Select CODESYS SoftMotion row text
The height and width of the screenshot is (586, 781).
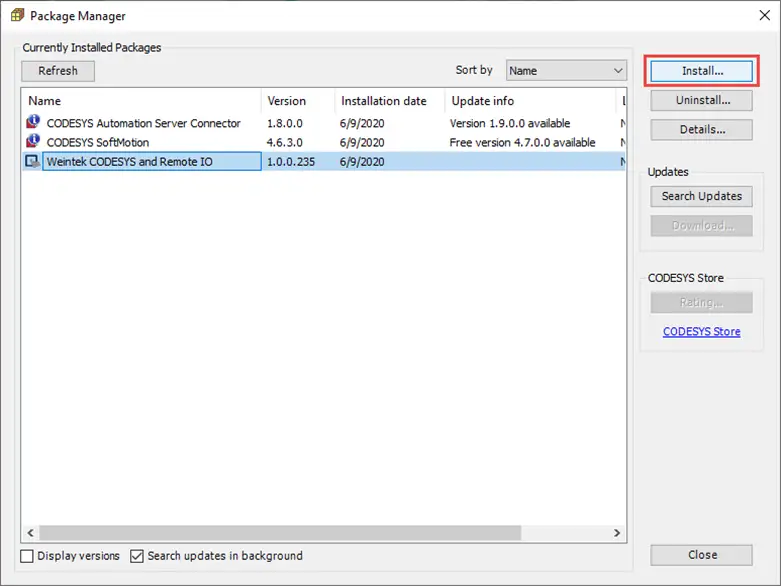[x=98, y=142]
